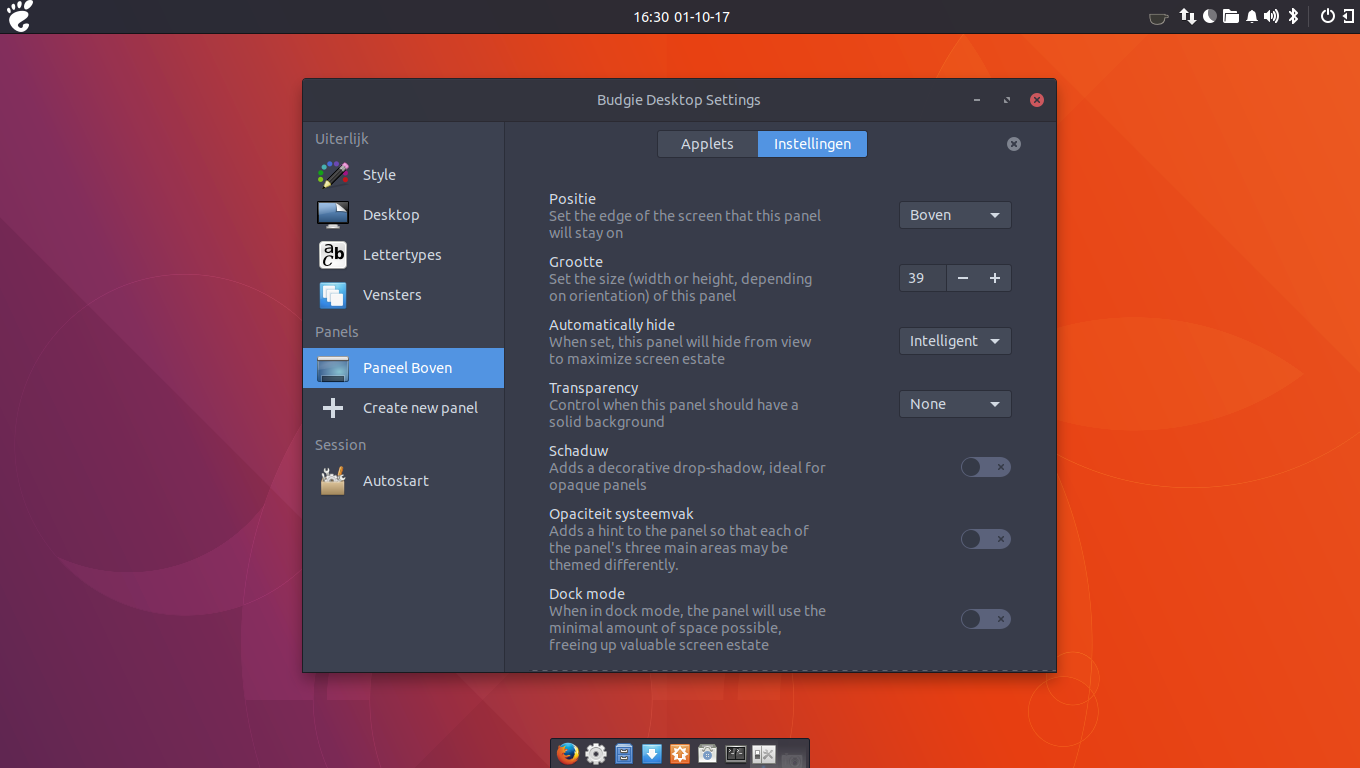This screenshot has width=1360, height=768.
Task: Open the Transparency dropdown set to None
Action: [x=955, y=404]
